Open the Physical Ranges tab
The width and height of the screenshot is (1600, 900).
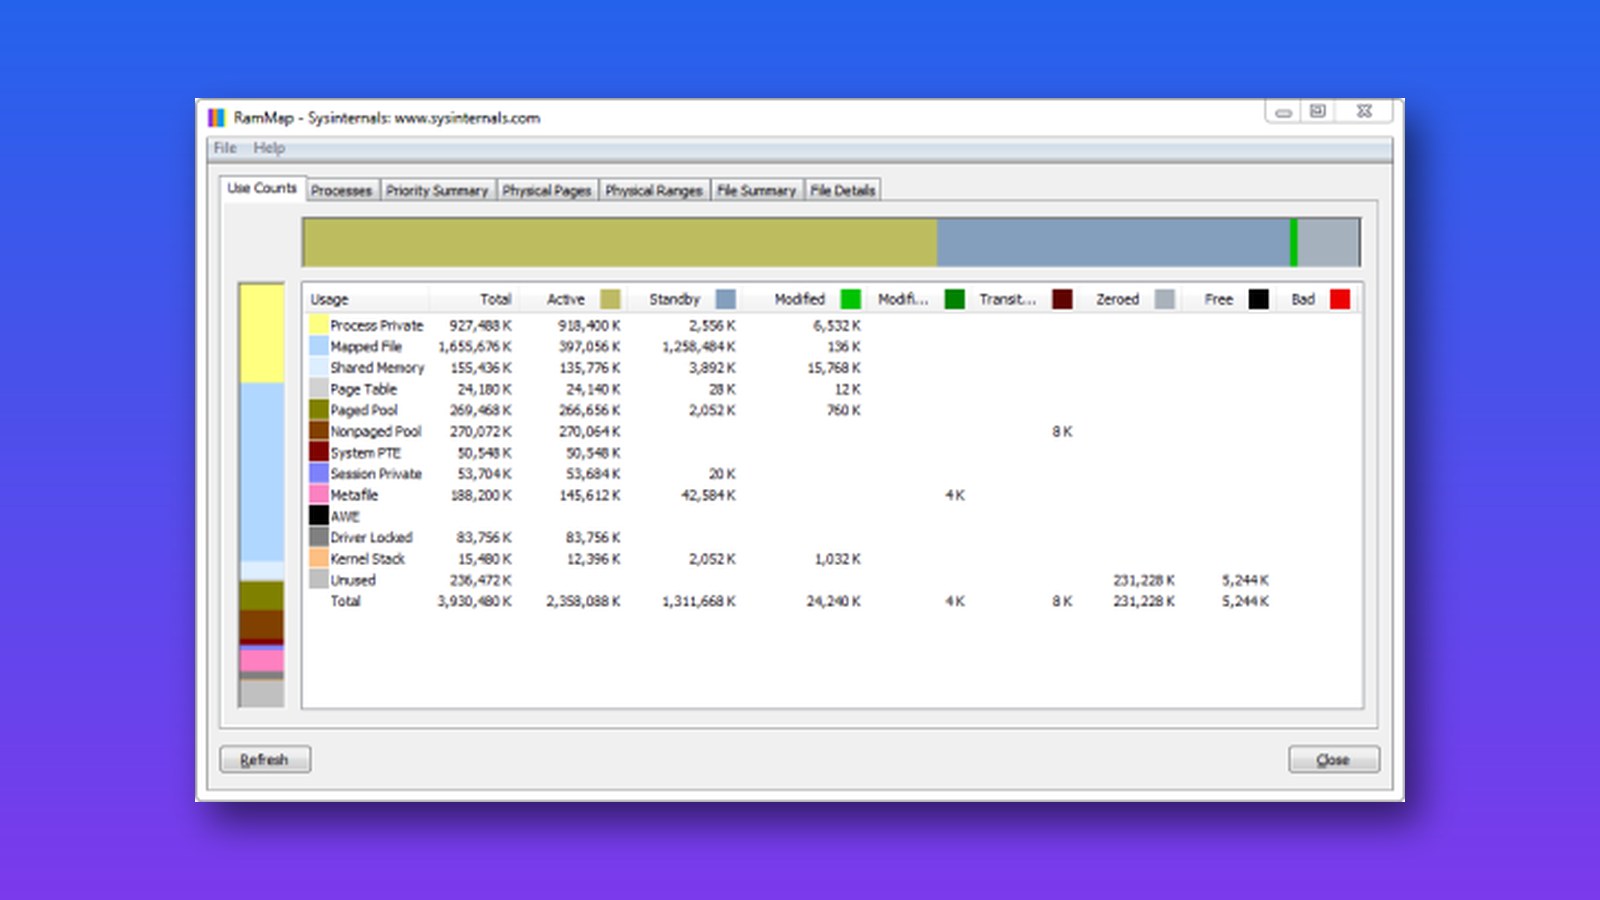click(x=654, y=190)
